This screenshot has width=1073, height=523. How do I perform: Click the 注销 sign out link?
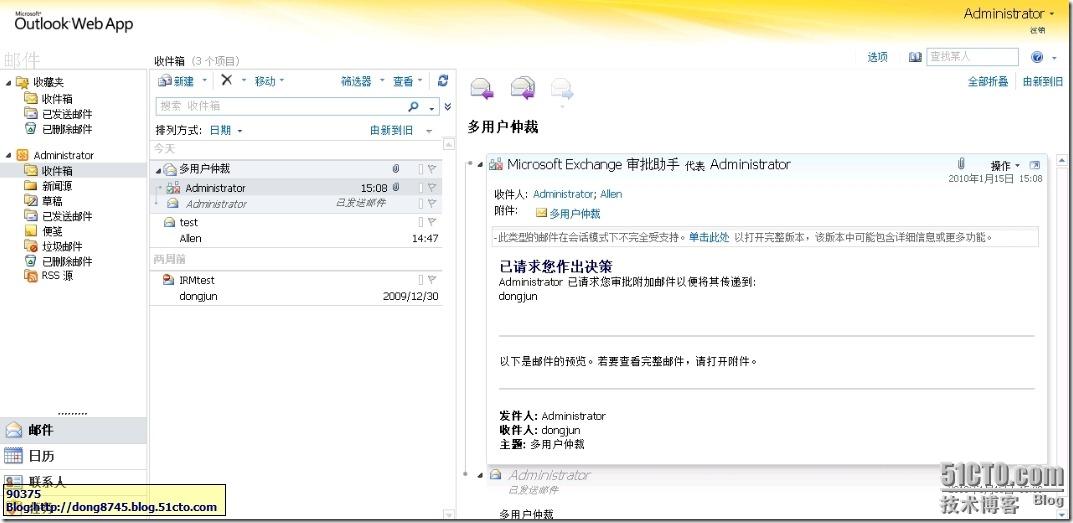(1037, 30)
